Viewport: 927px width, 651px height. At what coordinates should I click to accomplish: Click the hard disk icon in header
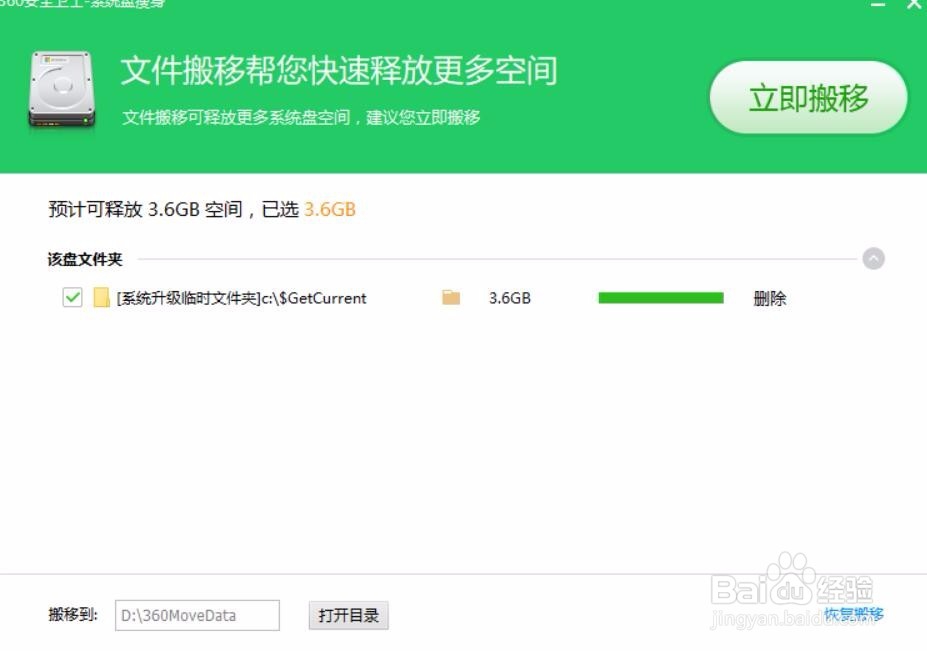click(61, 89)
